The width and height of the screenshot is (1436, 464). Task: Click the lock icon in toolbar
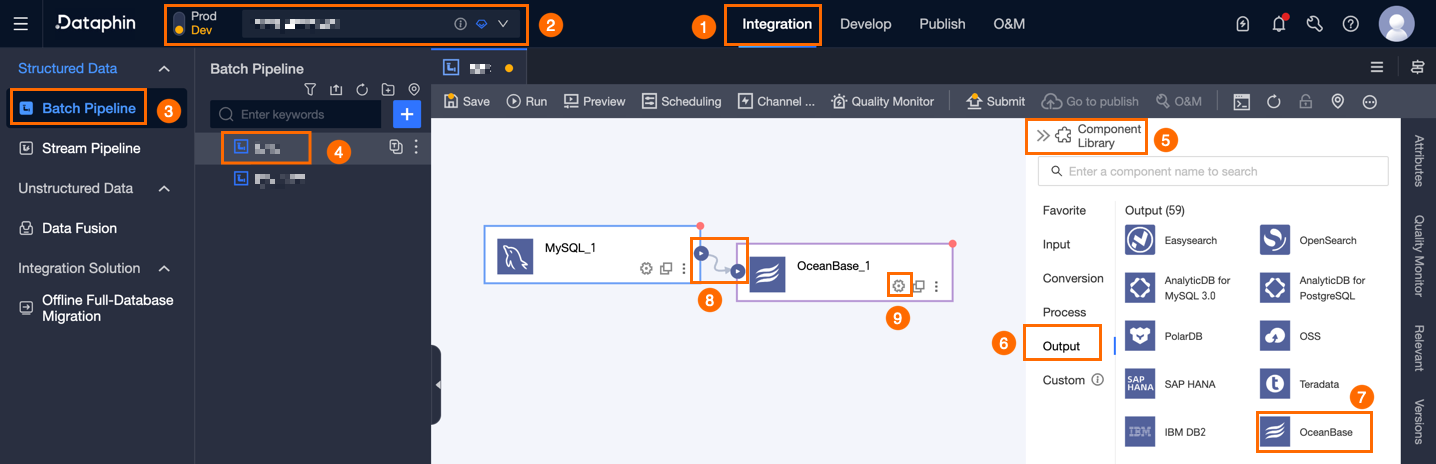[x=1305, y=101]
